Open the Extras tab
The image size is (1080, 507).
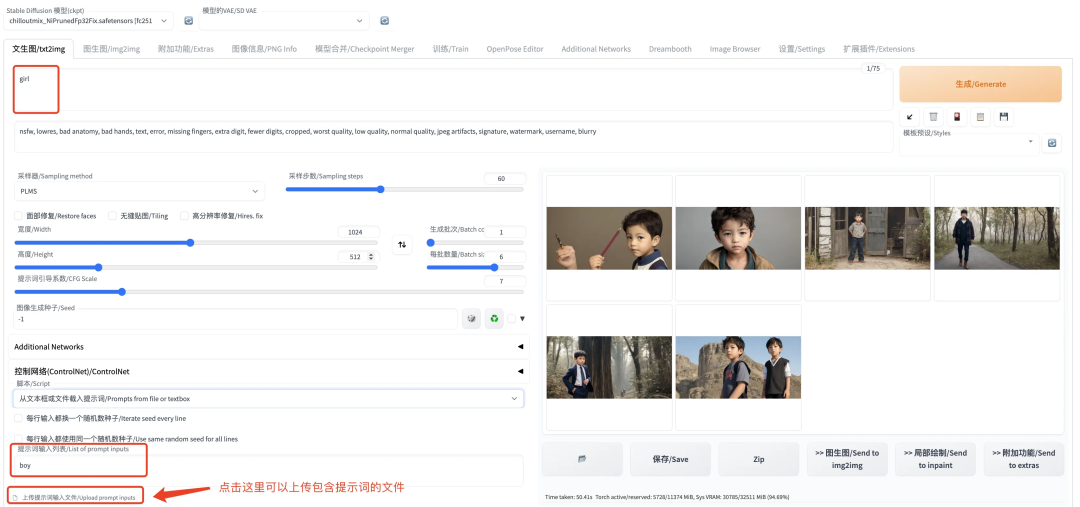pos(185,49)
